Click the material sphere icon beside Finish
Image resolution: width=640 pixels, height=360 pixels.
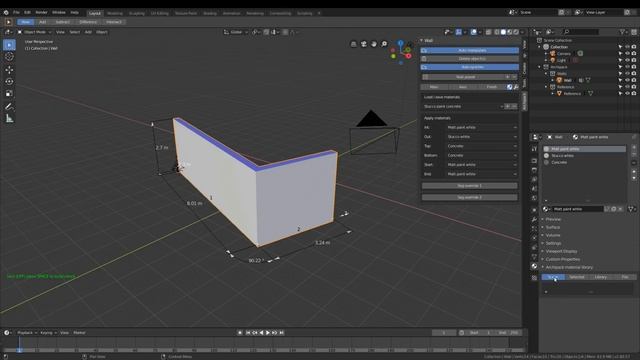509,87
